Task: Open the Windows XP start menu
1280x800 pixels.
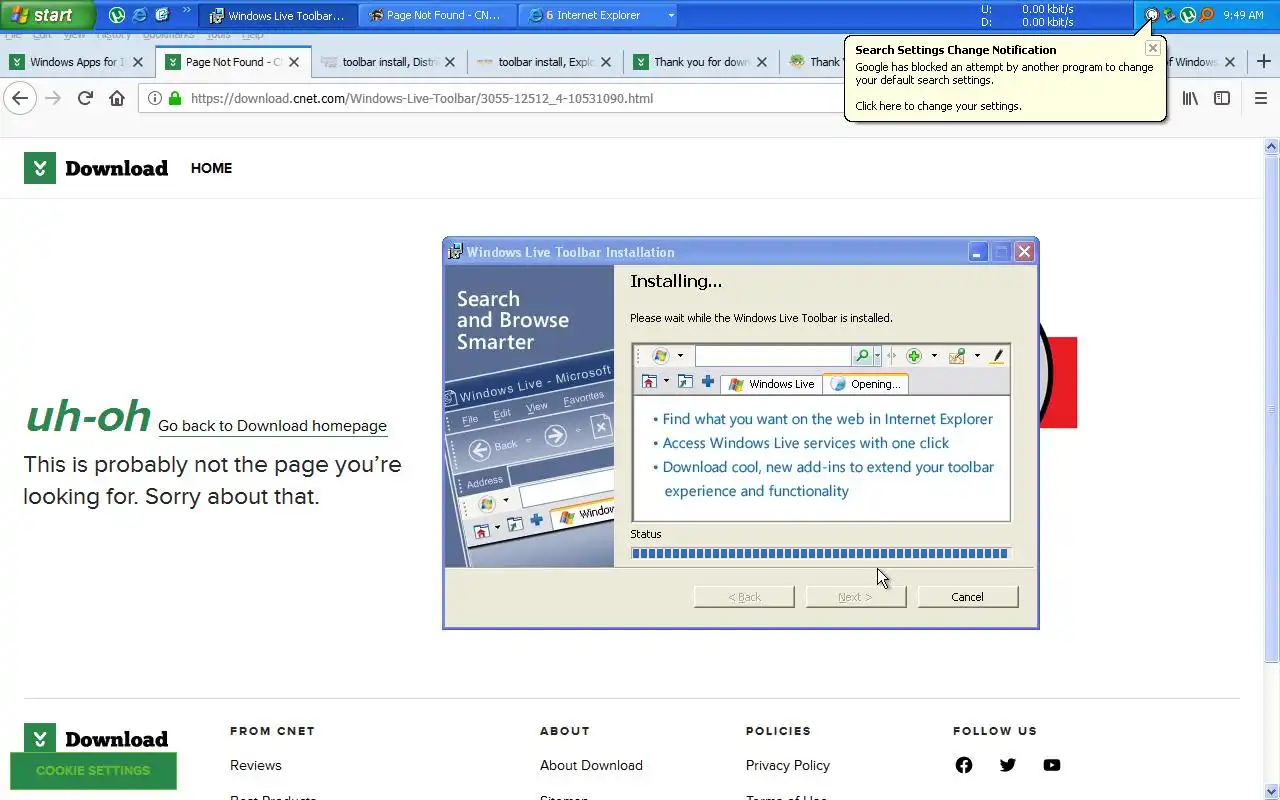Action: [47, 15]
